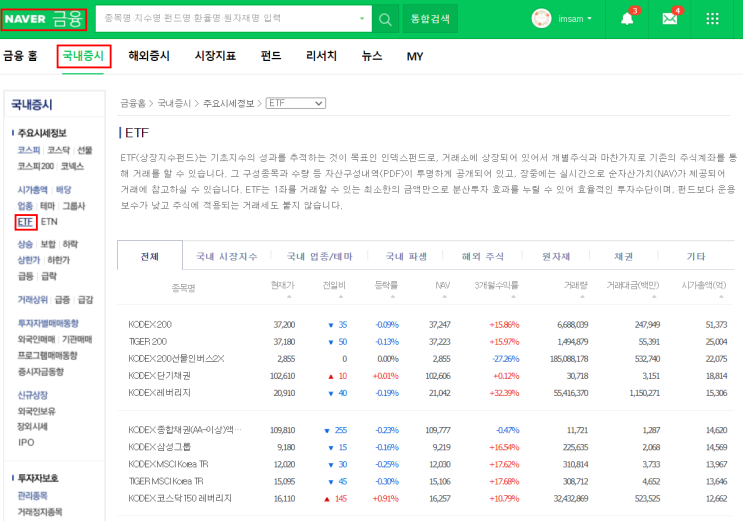743x521 pixels.
Task: Select the 전체 tab
Action: (150, 256)
